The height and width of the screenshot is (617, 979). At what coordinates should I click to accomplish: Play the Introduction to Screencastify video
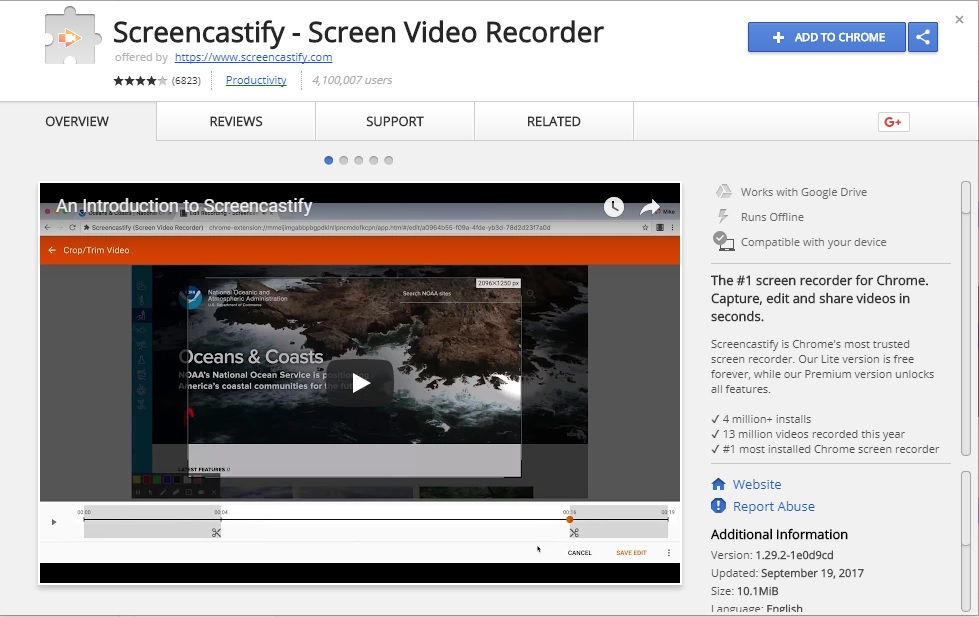tap(360, 383)
